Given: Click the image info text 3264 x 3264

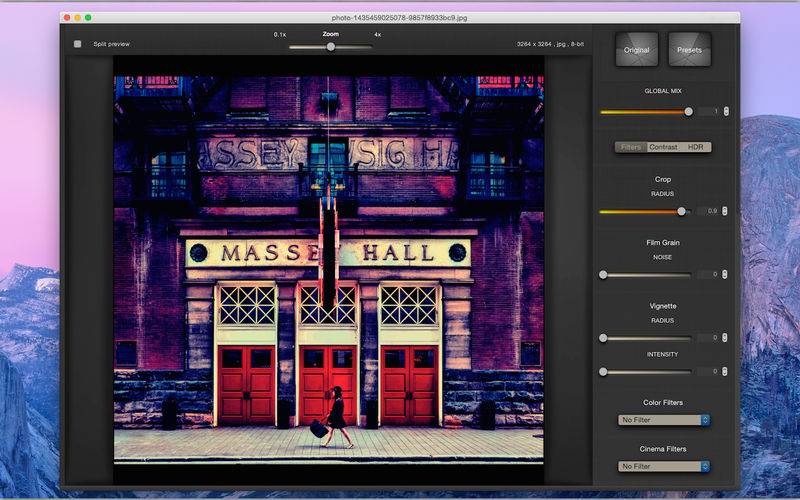Looking at the screenshot, I should pyautogui.click(x=550, y=44).
